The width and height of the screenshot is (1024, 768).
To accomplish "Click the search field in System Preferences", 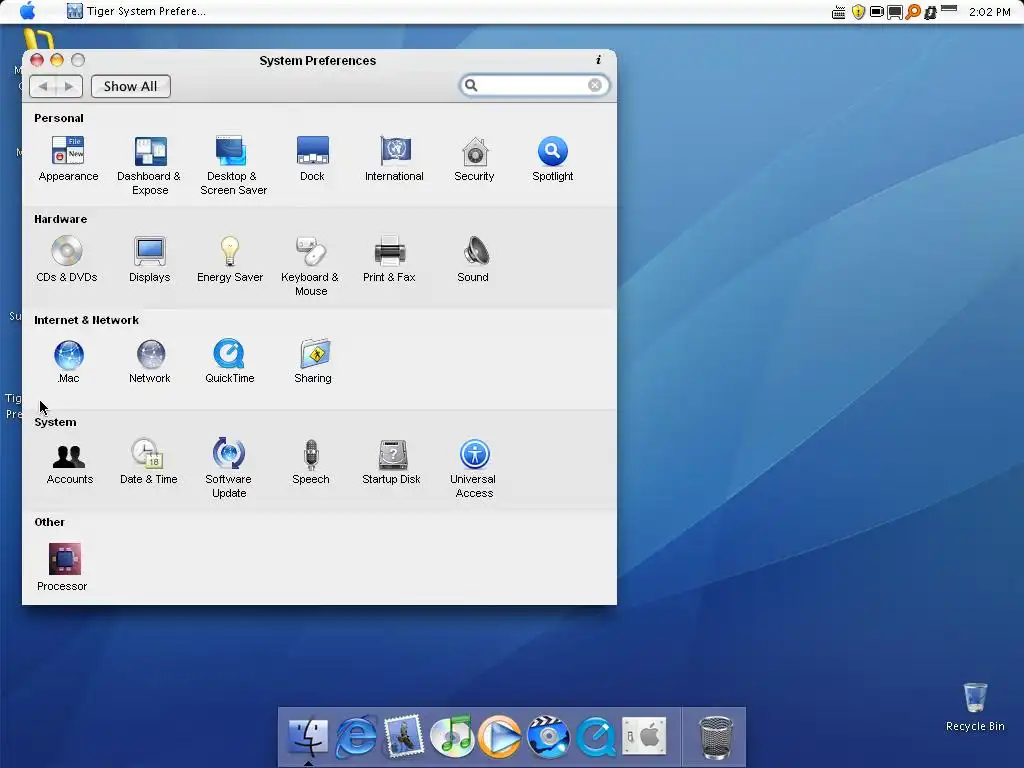I will coord(534,86).
